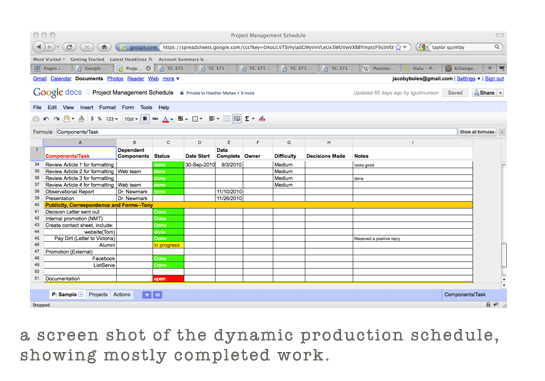Click the all sheets list icon
This screenshot has height=381, width=545.
tap(157, 295)
